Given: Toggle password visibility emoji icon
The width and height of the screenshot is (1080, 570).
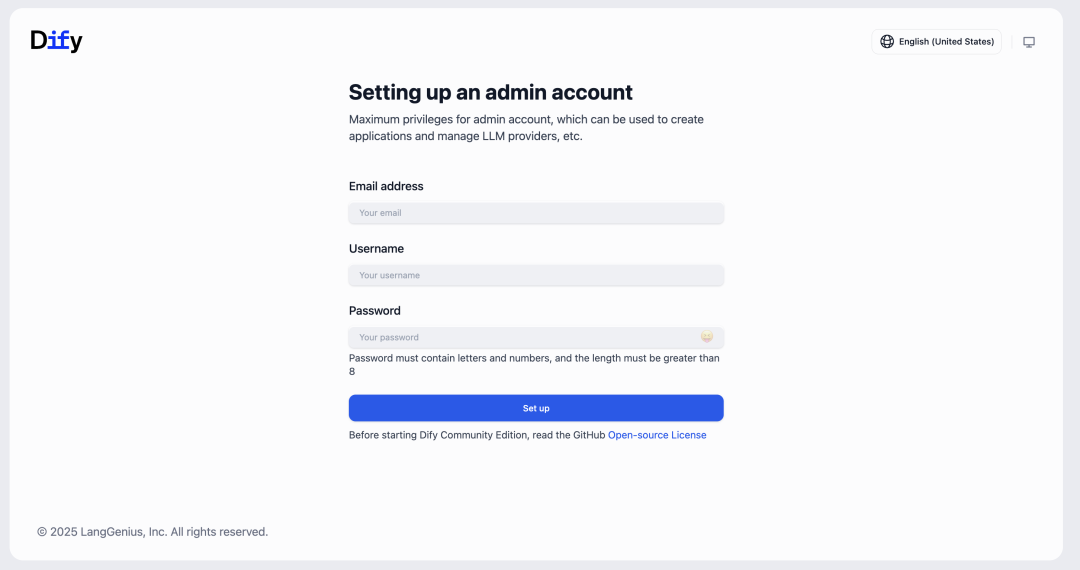Looking at the screenshot, I should tap(707, 337).
